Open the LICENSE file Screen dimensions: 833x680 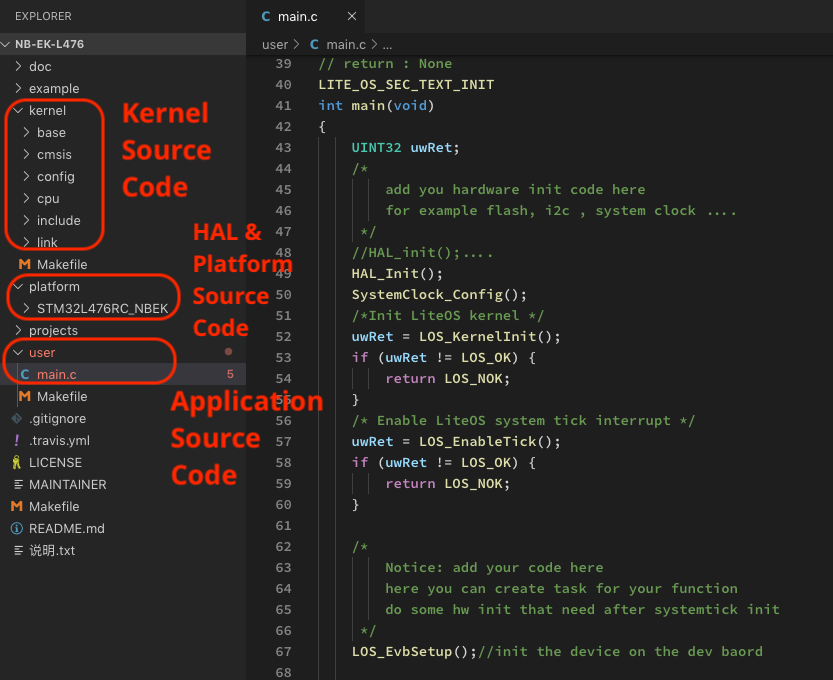pos(55,463)
